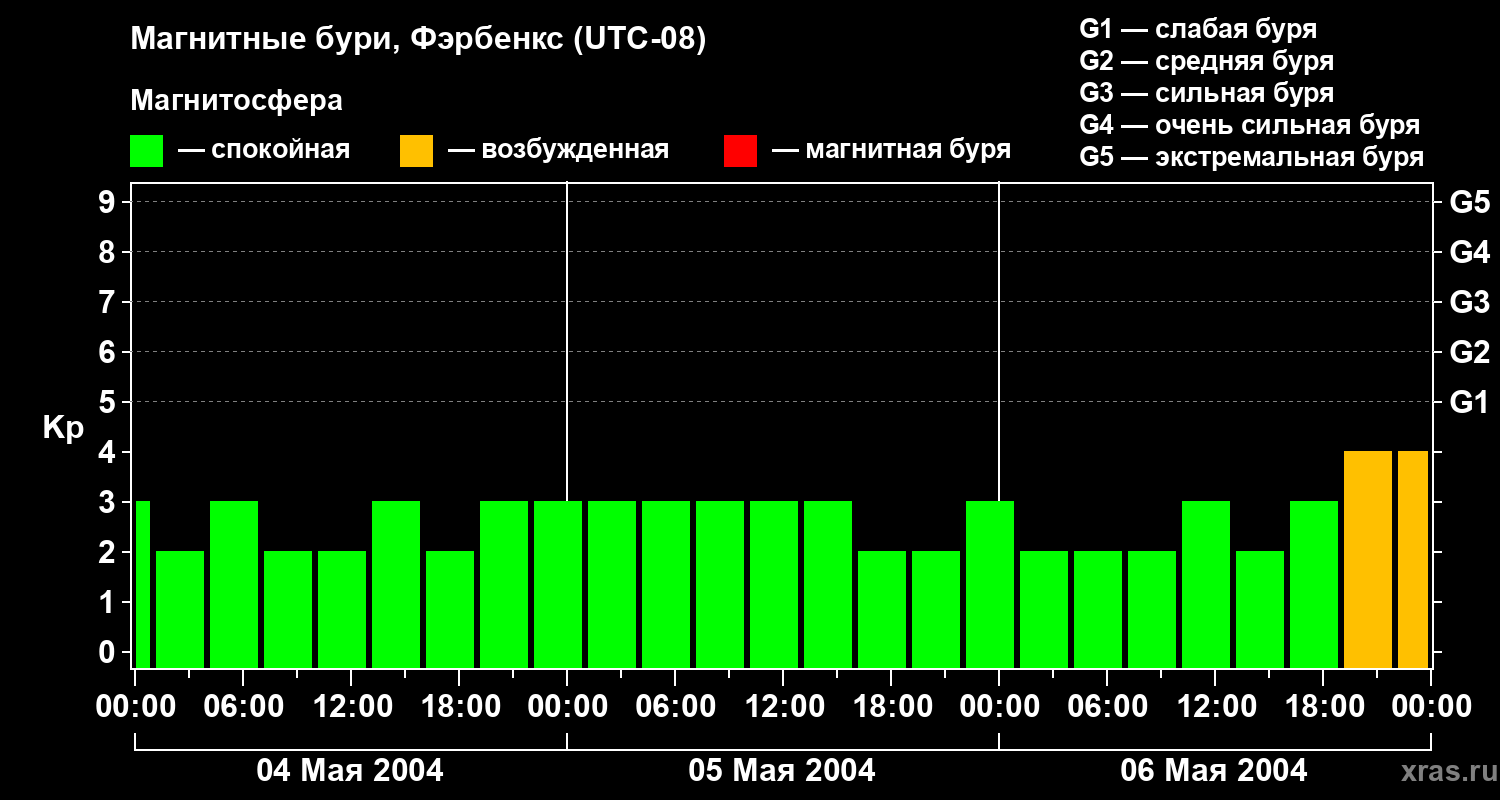Click the Kp value 4 on the left axis
This screenshot has height=800, width=1500.
pyautogui.click(x=108, y=452)
